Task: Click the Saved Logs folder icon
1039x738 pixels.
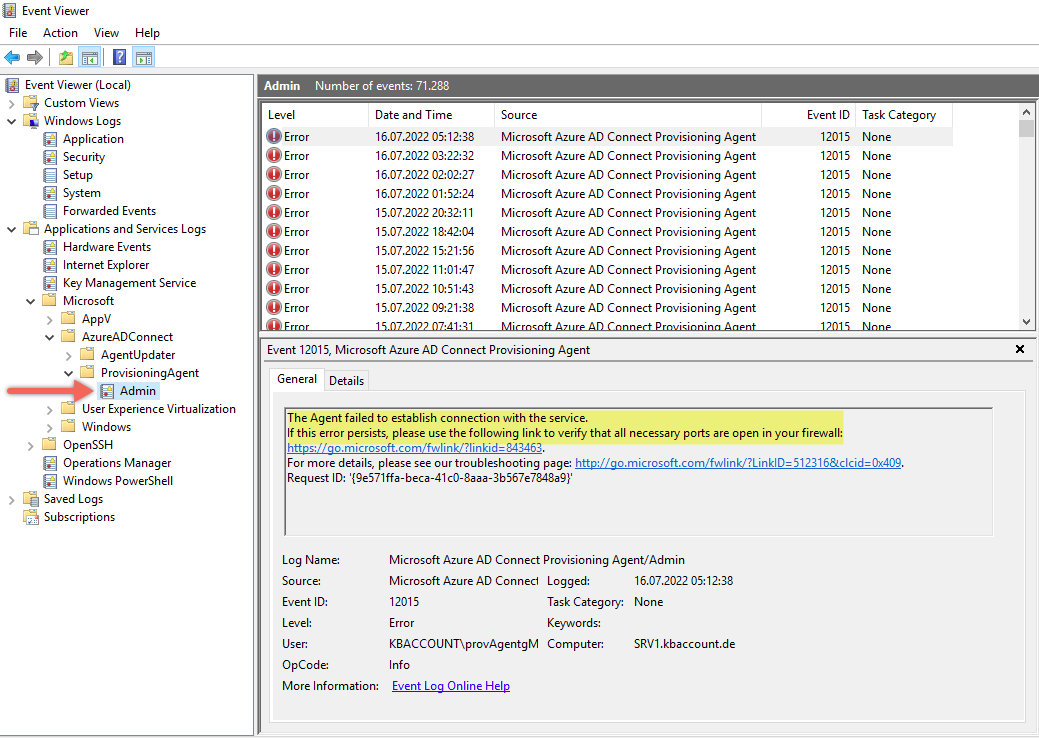Action: click(x=31, y=499)
